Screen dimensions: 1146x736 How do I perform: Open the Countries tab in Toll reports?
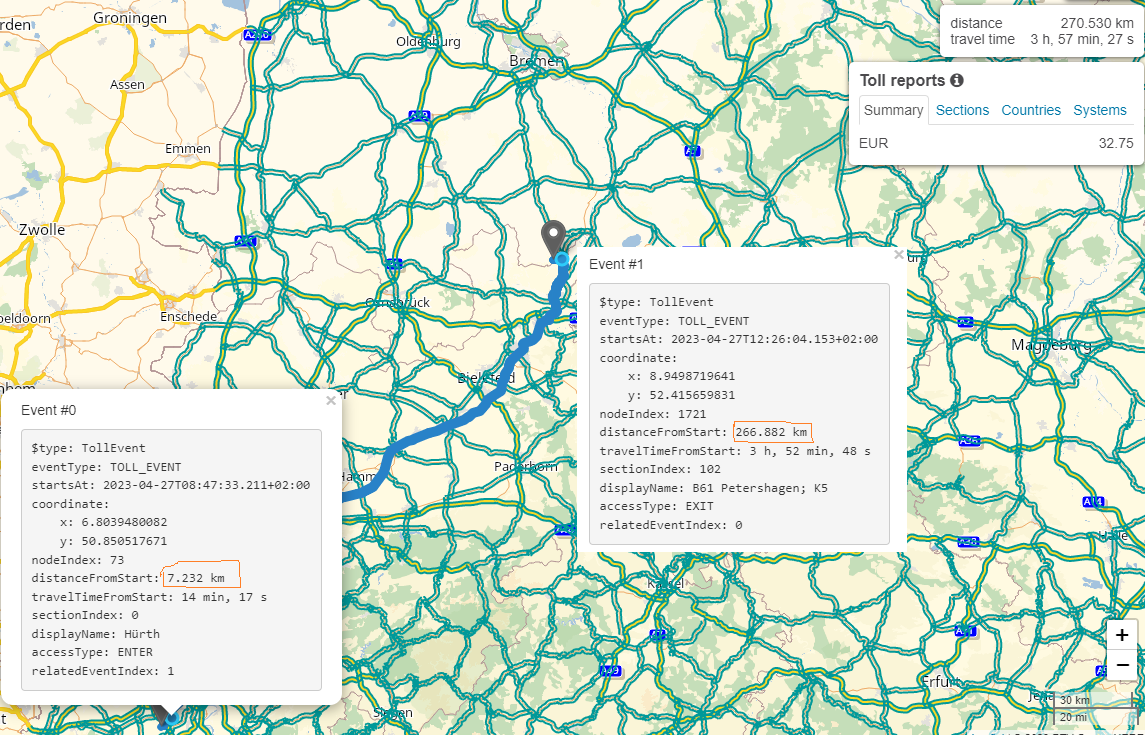pos(1031,110)
